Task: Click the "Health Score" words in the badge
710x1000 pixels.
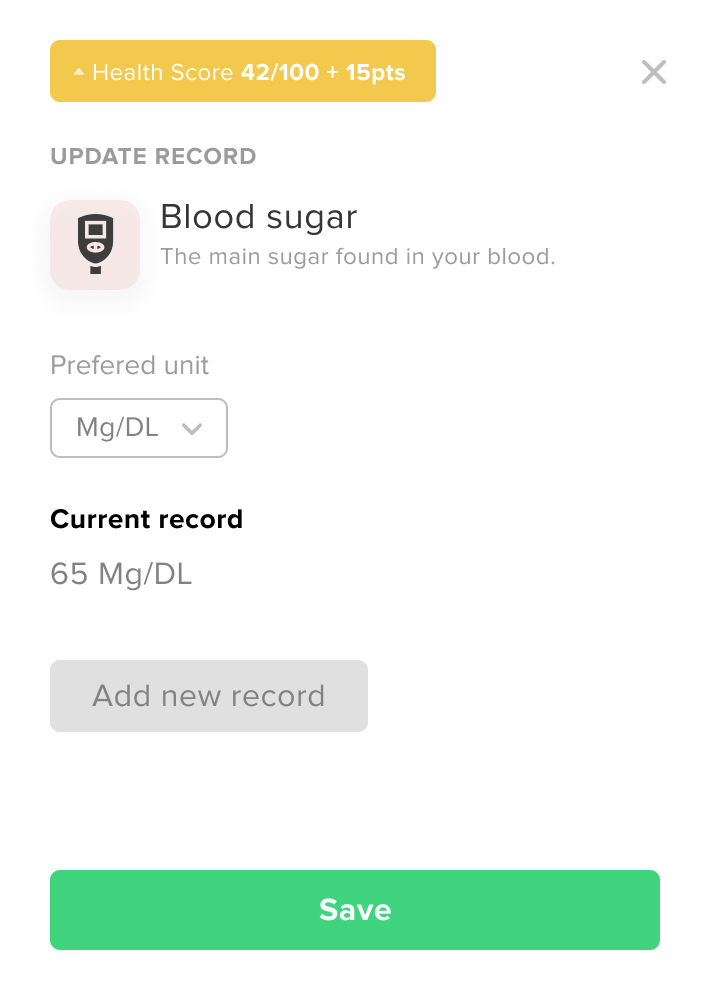Action: click(163, 72)
